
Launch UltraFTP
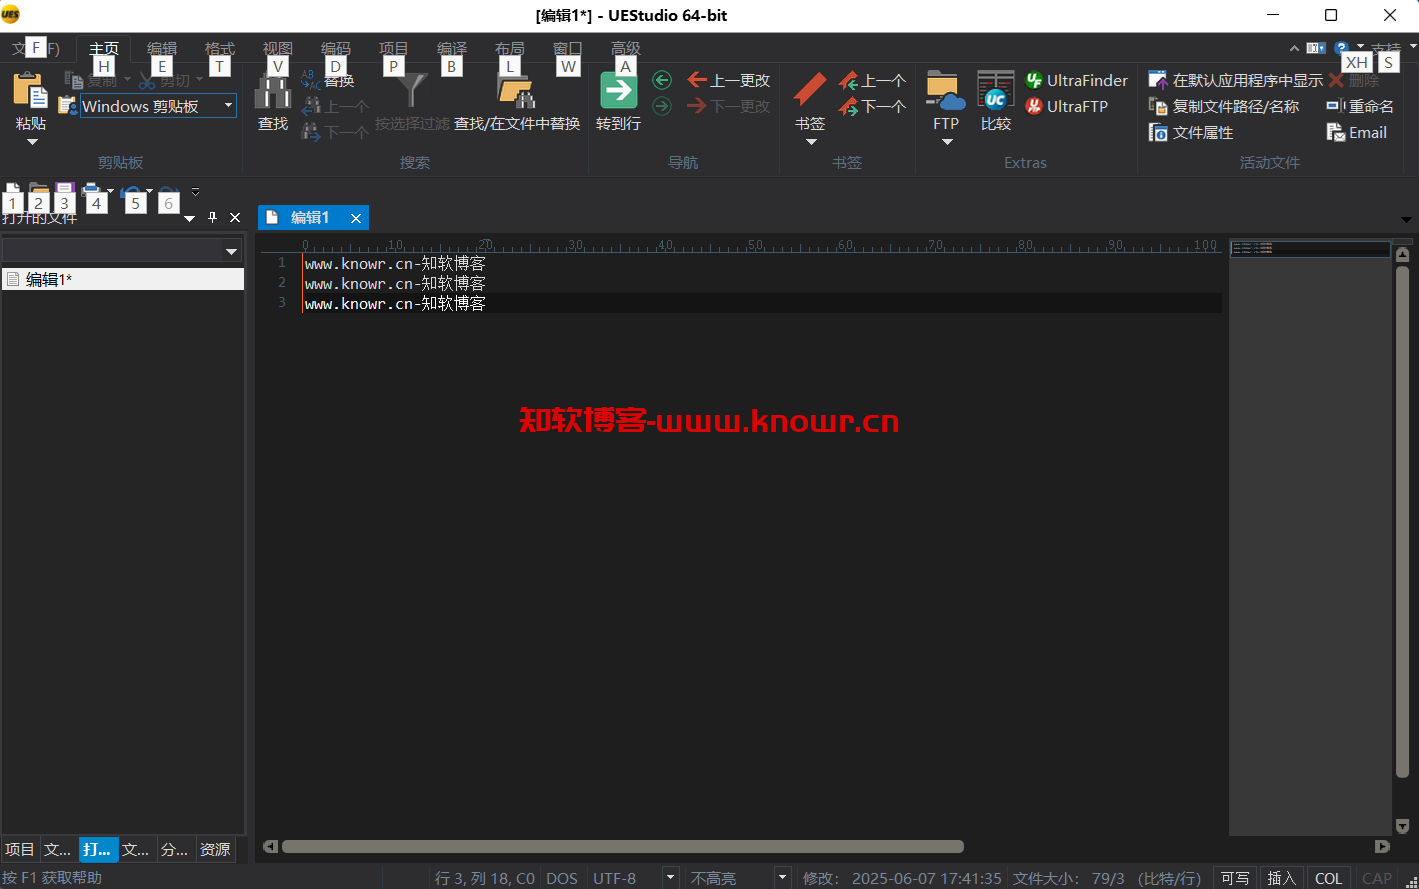pos(1066,106)
